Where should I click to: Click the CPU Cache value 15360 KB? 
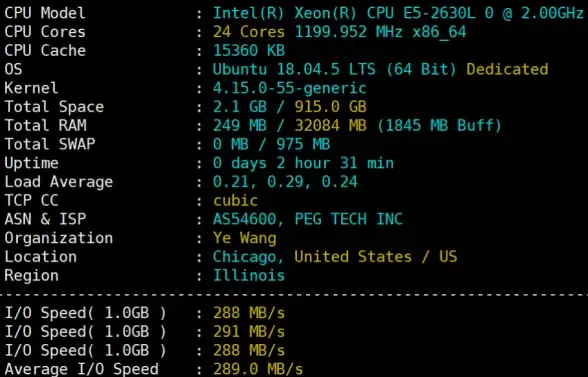pyautogui.click(x=249, y=51)
